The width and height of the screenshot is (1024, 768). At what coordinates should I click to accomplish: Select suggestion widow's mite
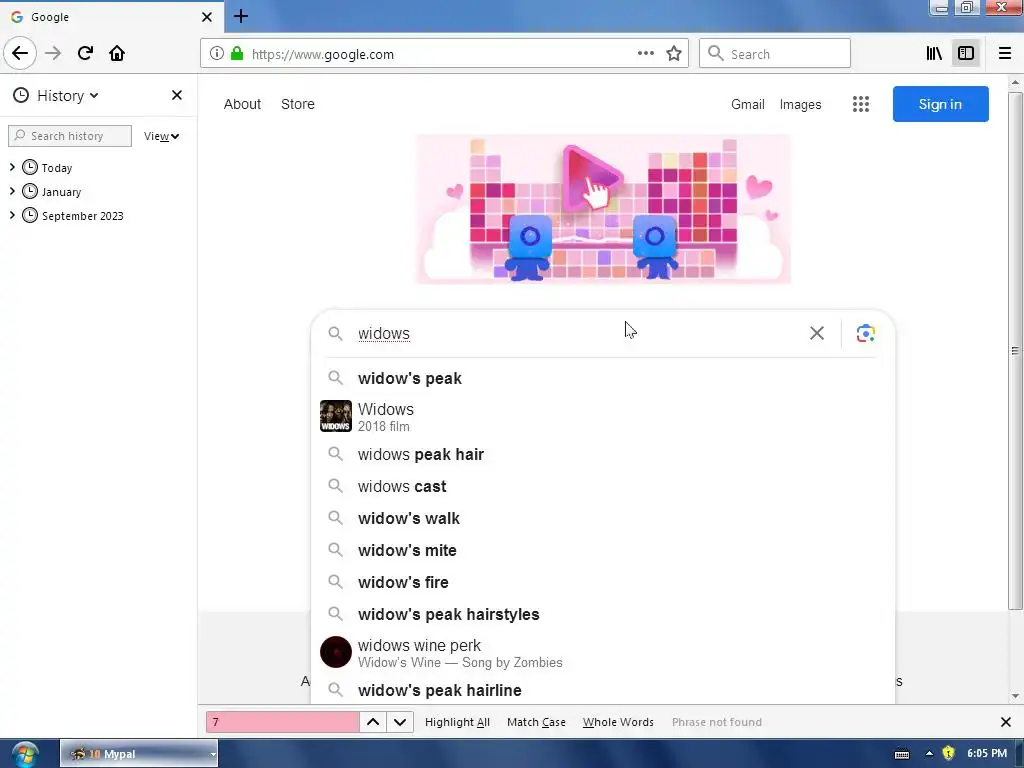coord(602,551)
